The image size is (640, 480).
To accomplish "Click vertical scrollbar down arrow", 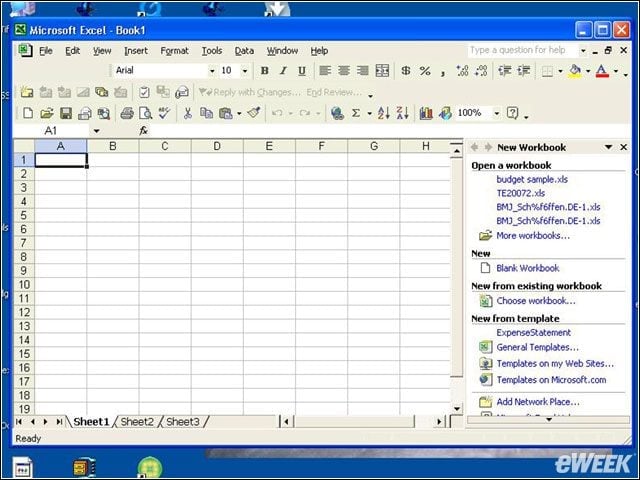I will tap(457, 408).
